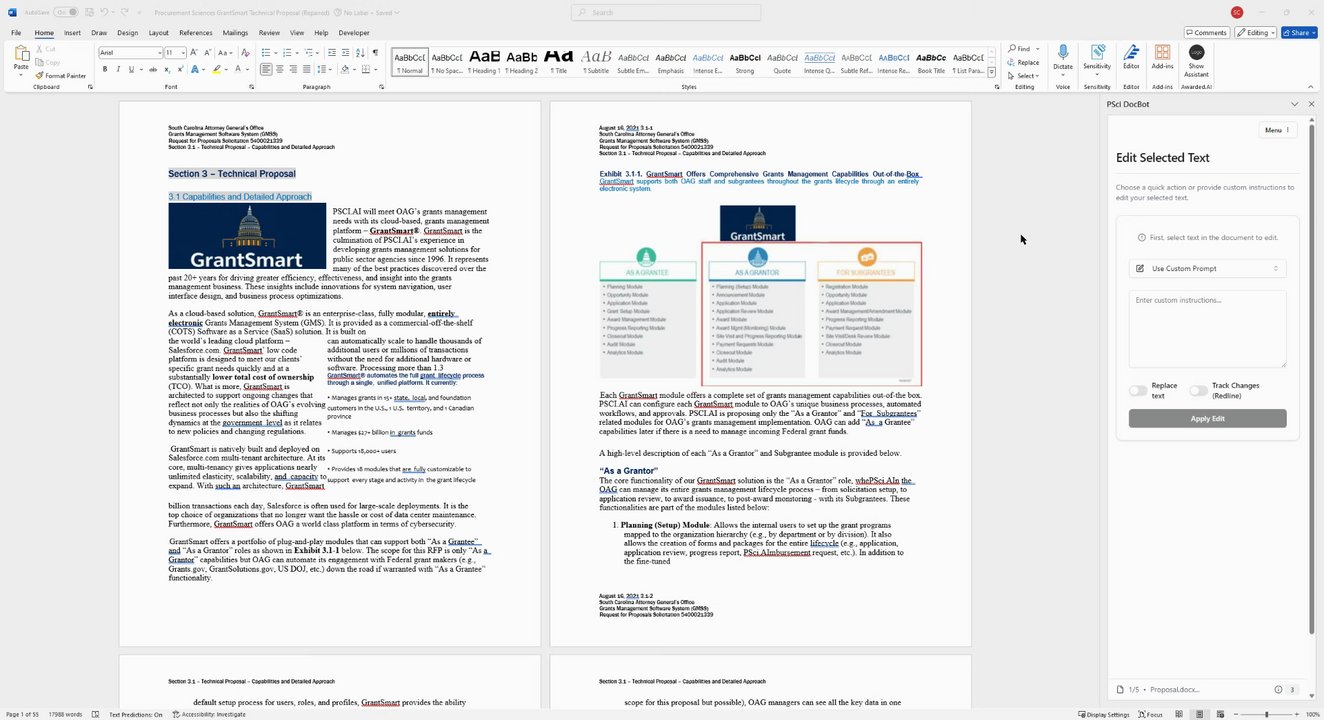Screen dimensions: 1324x720
Task: Switch to the Review tab
Action: tap(269, 32)
